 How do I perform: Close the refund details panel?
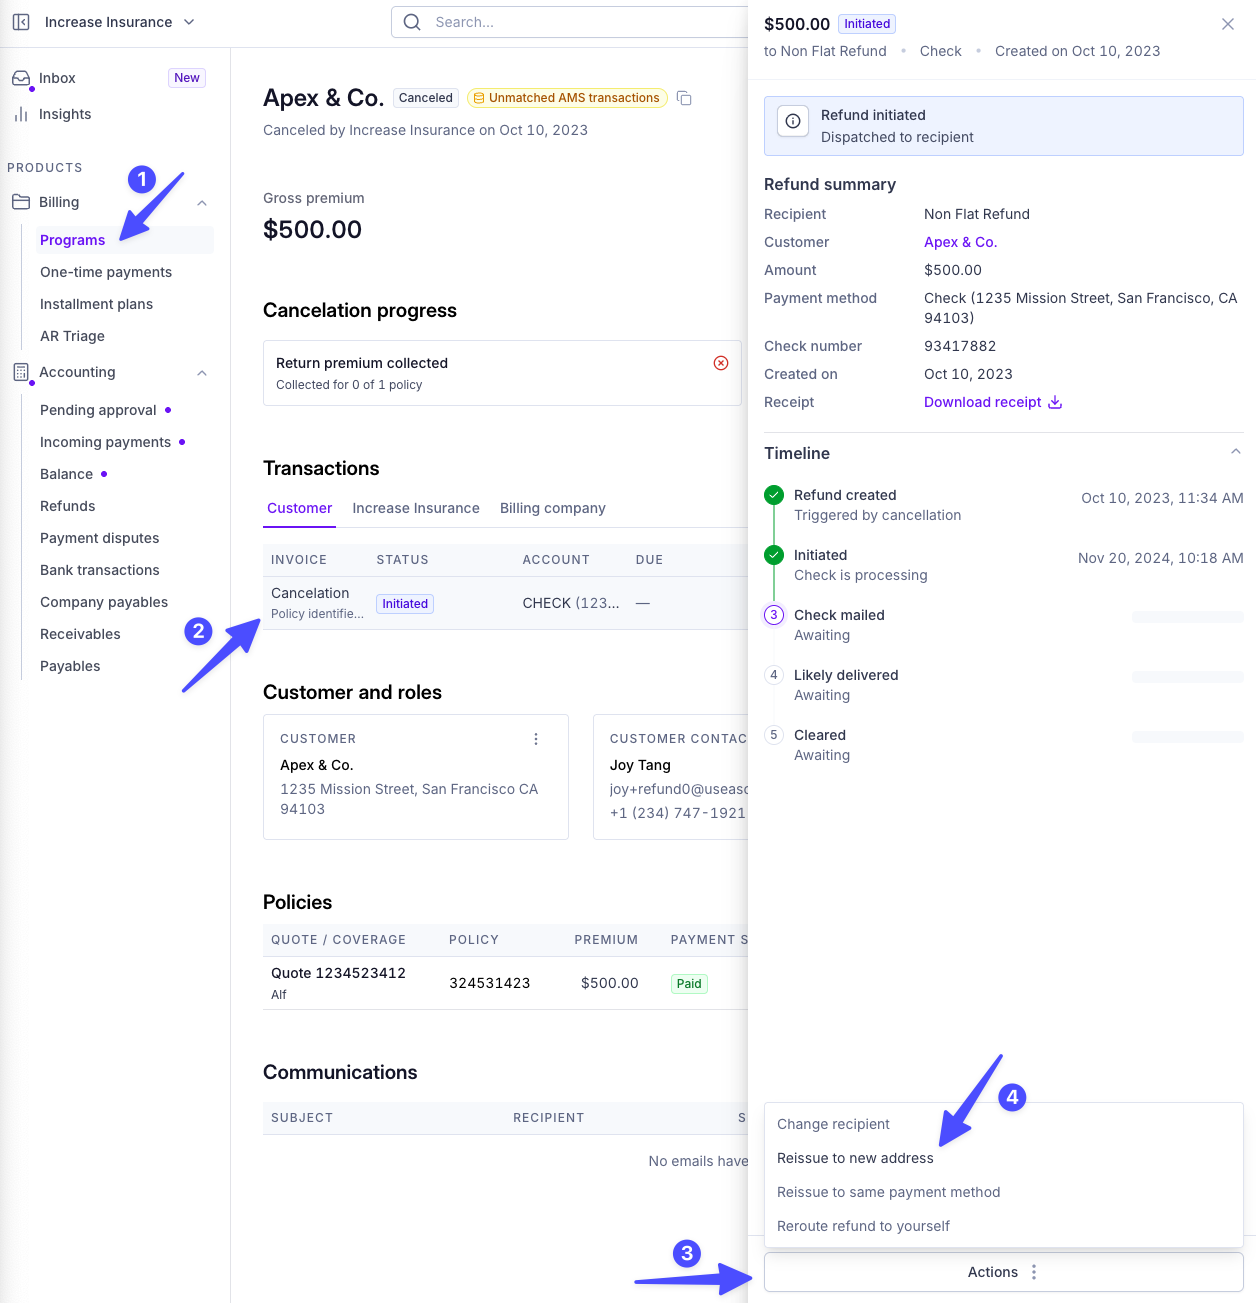[x=1228, y=24]
